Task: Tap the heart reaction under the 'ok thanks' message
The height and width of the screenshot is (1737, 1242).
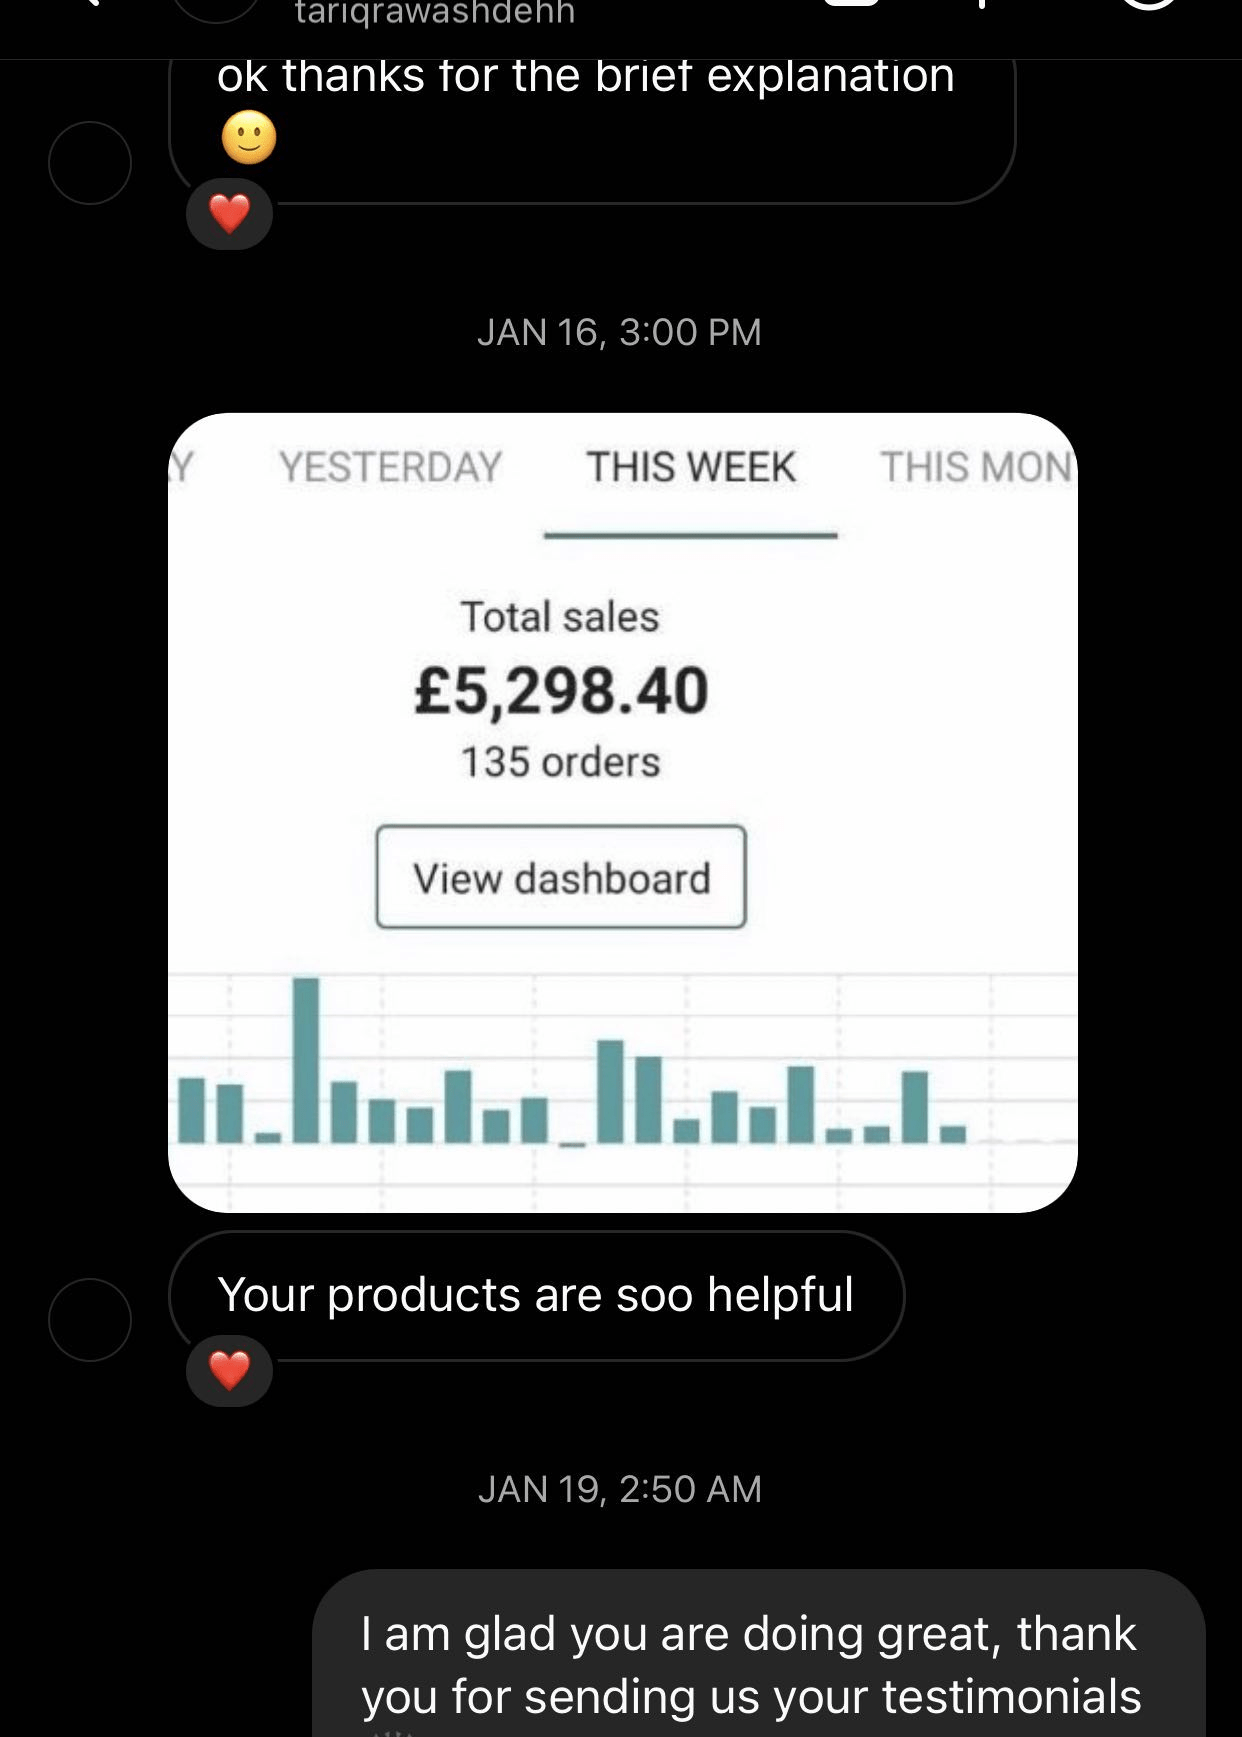Action: [x=229, y=214]
